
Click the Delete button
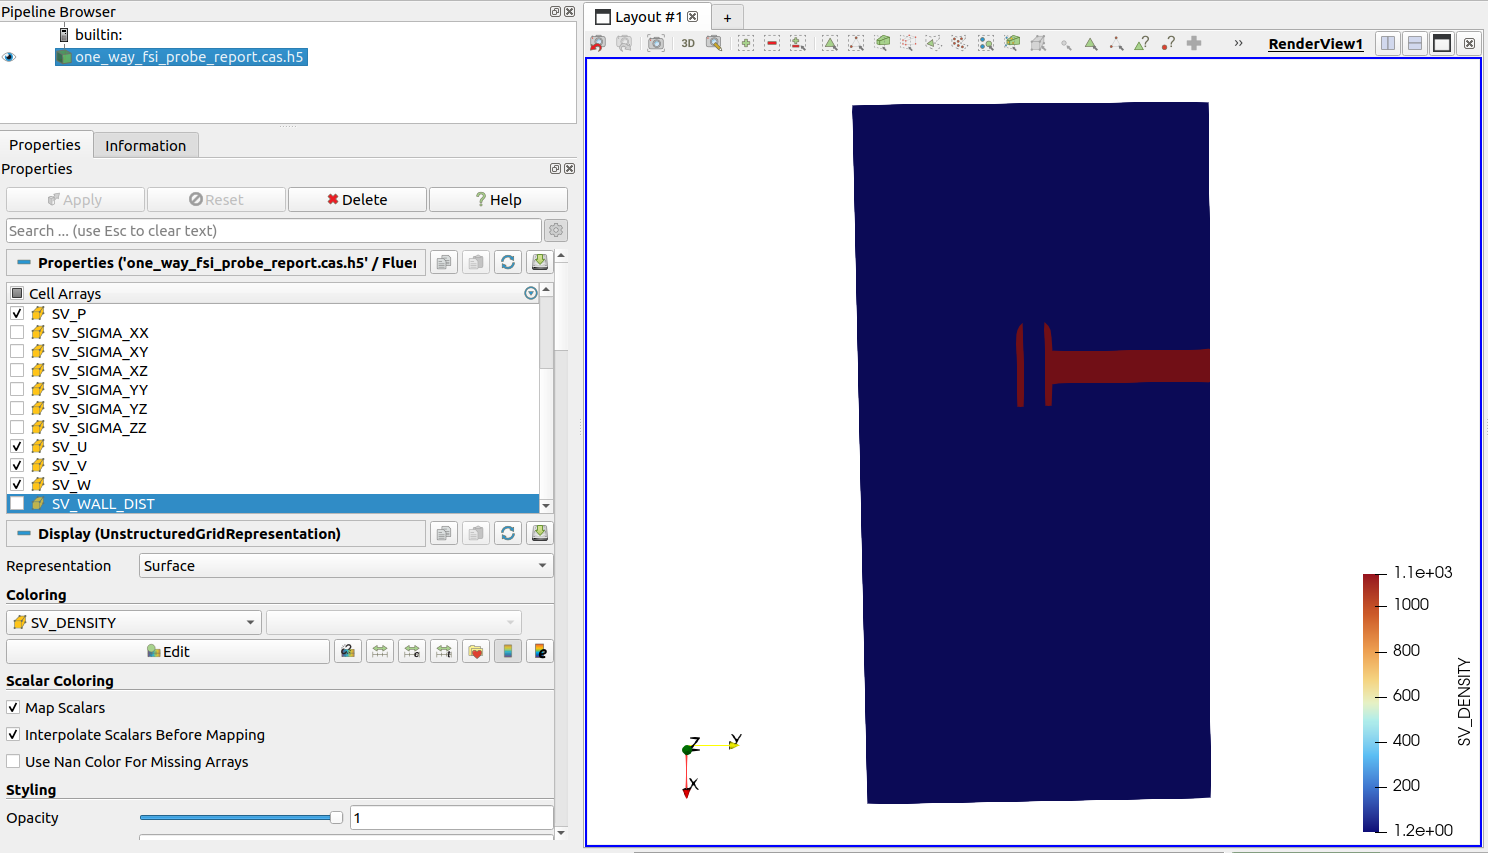point(357,200)
